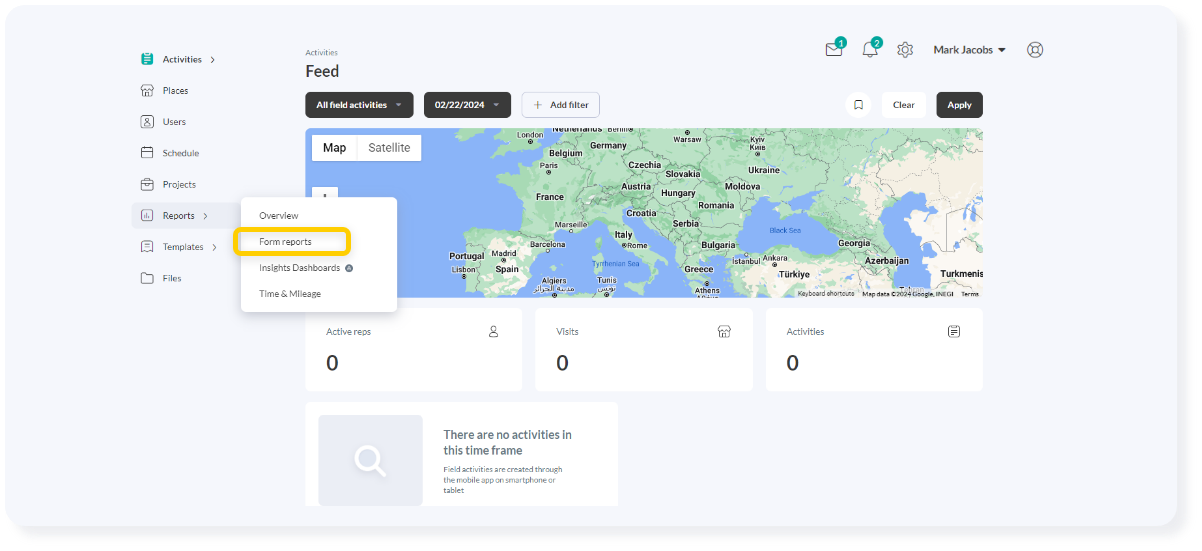The width and height of the screenshot is (1202, 551).
Task: Open the 02/22/2024 date dropdown
Action: [467, 105]
